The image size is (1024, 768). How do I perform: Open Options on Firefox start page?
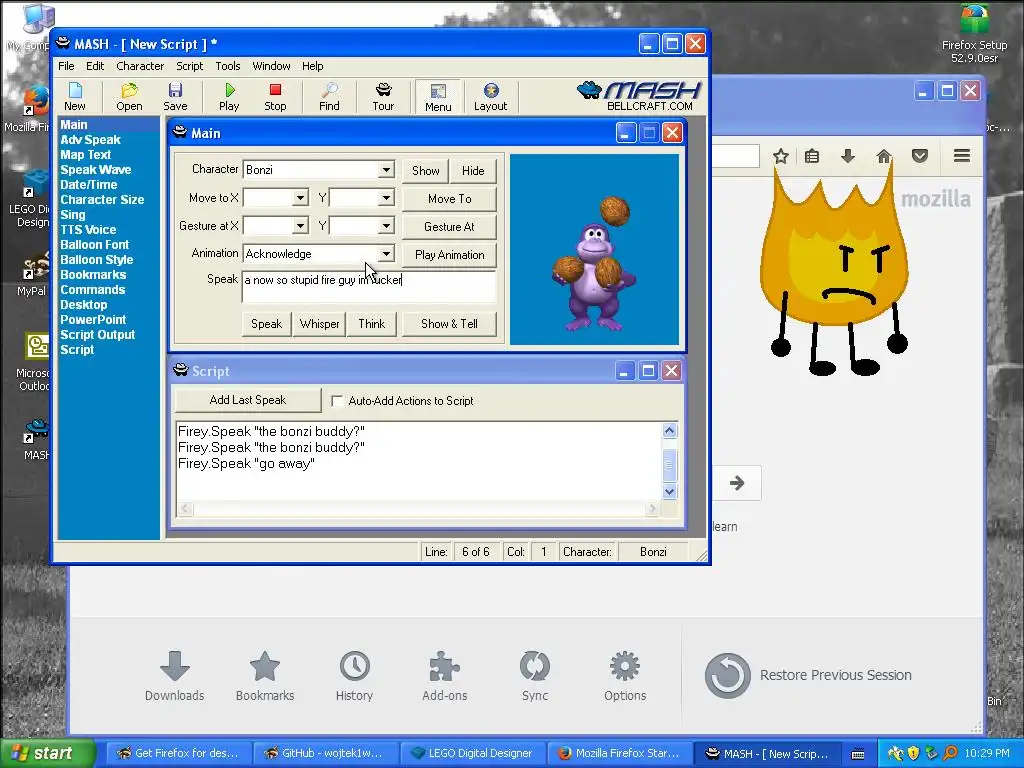click(x=625, y=677)
